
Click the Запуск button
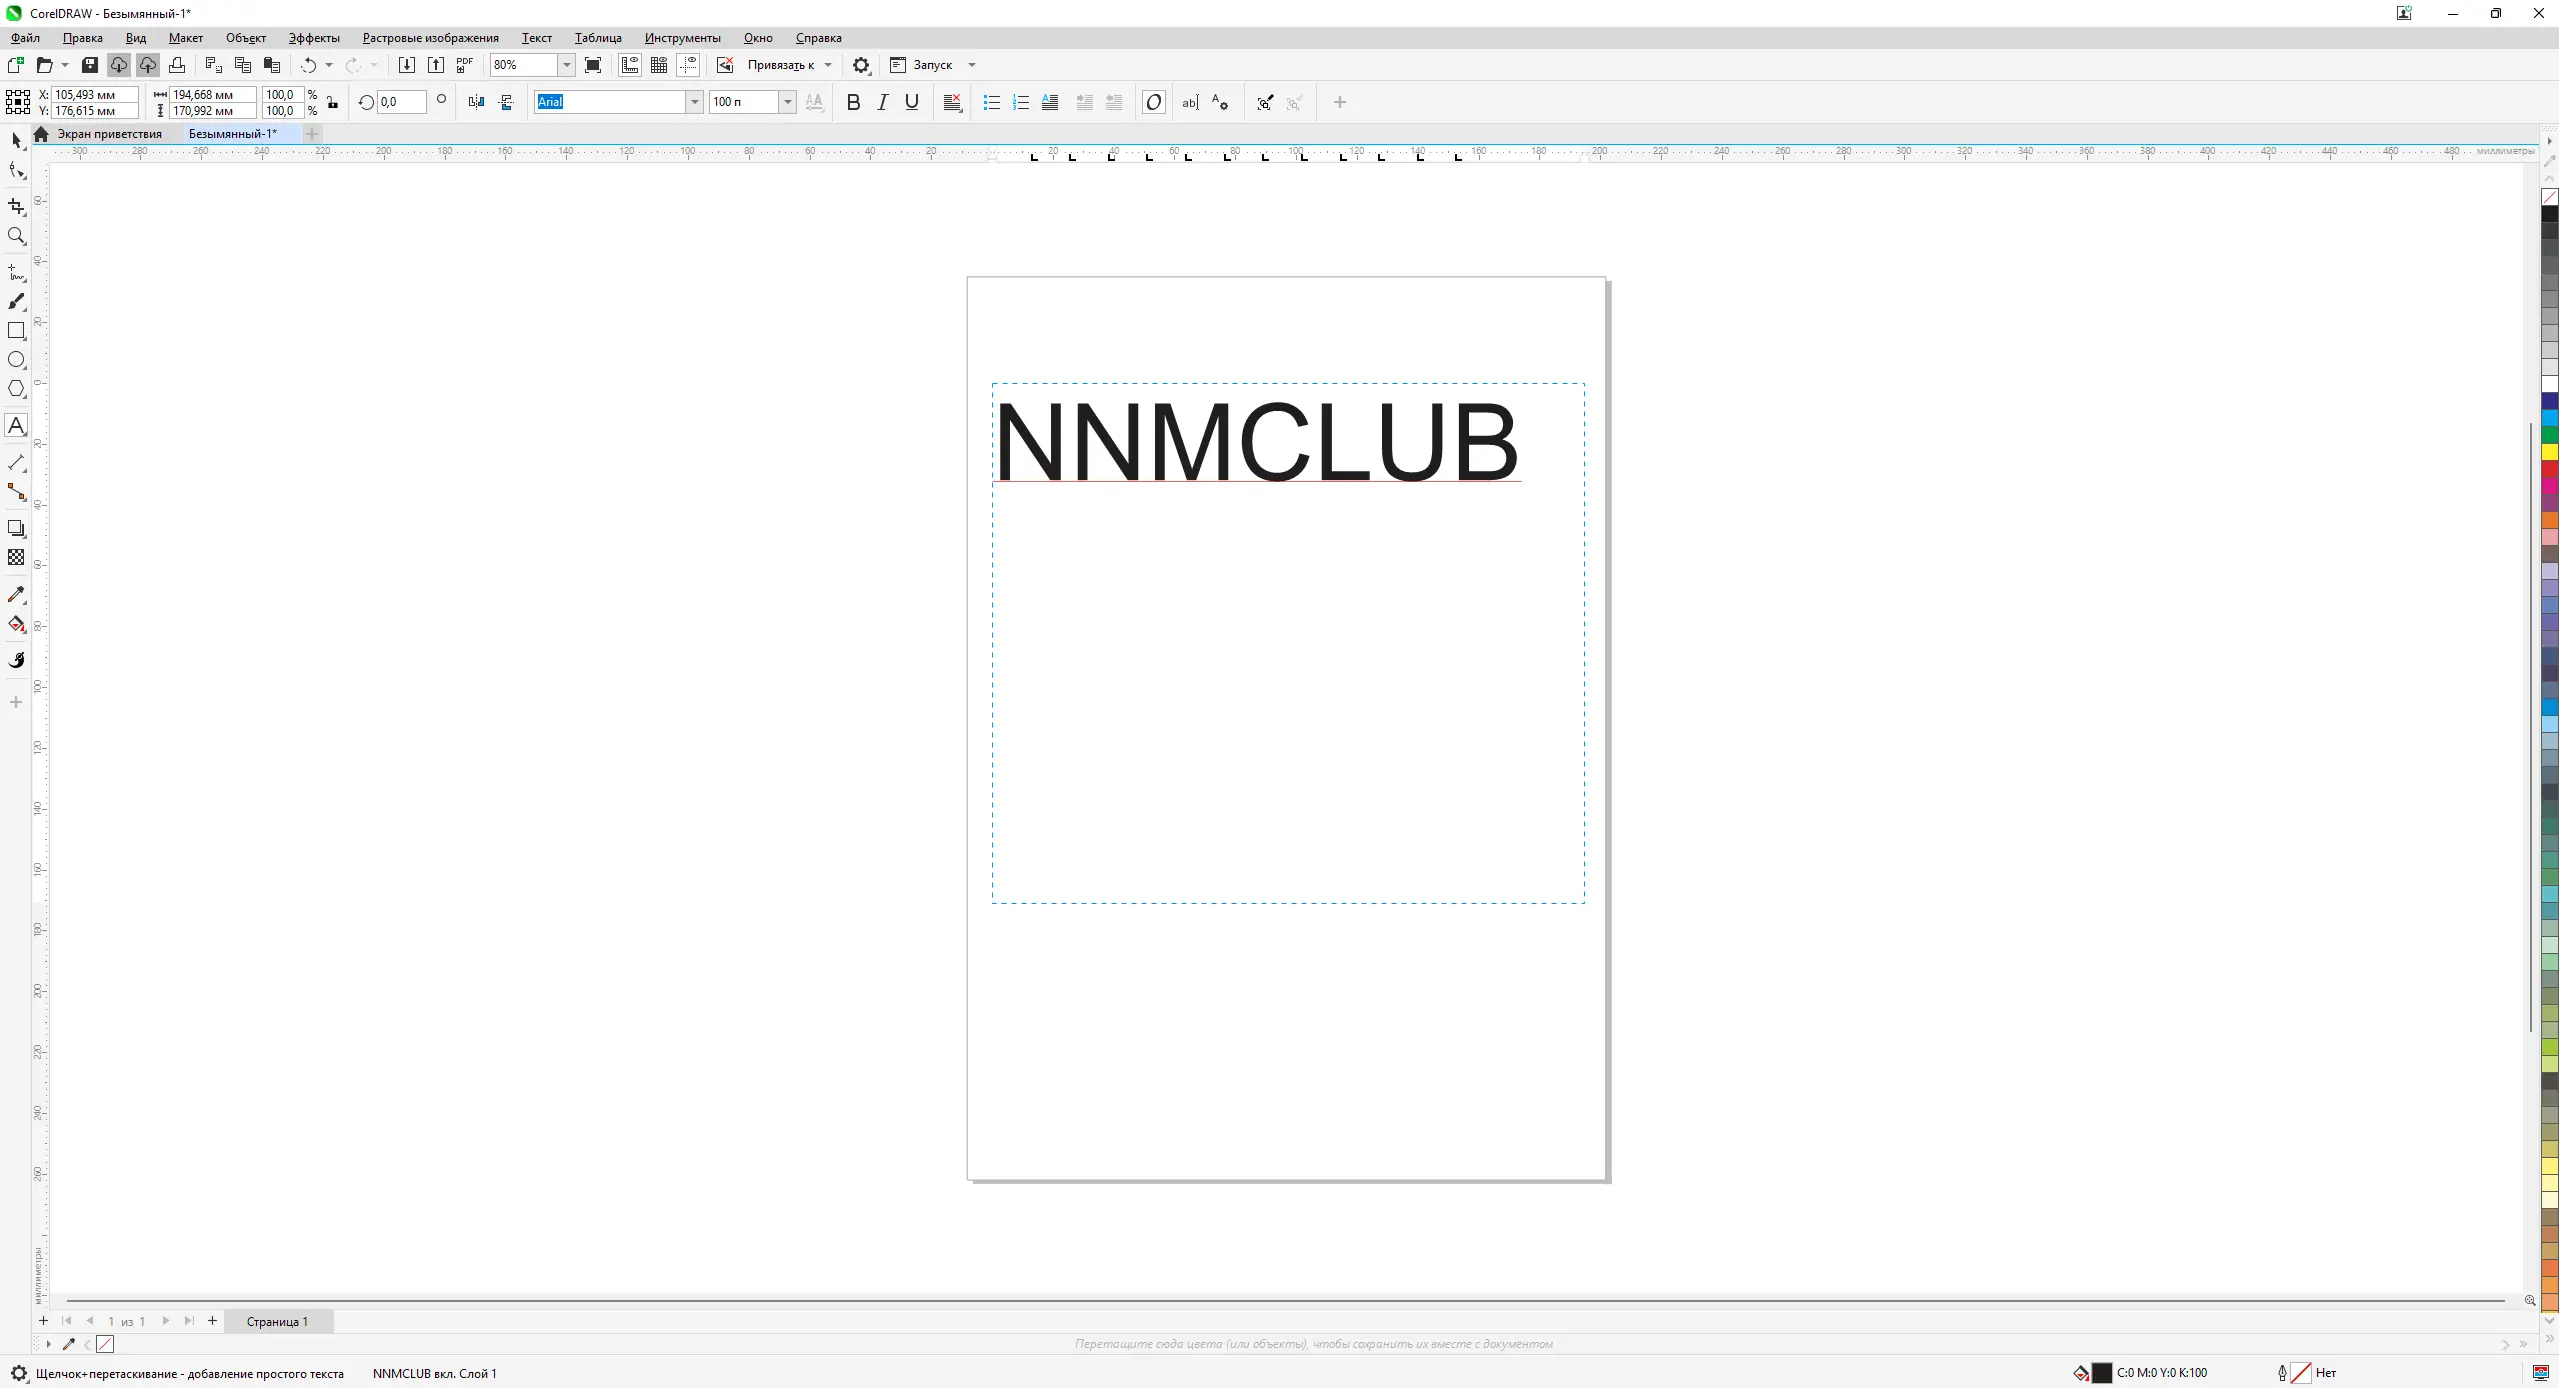tap(931, 65)
